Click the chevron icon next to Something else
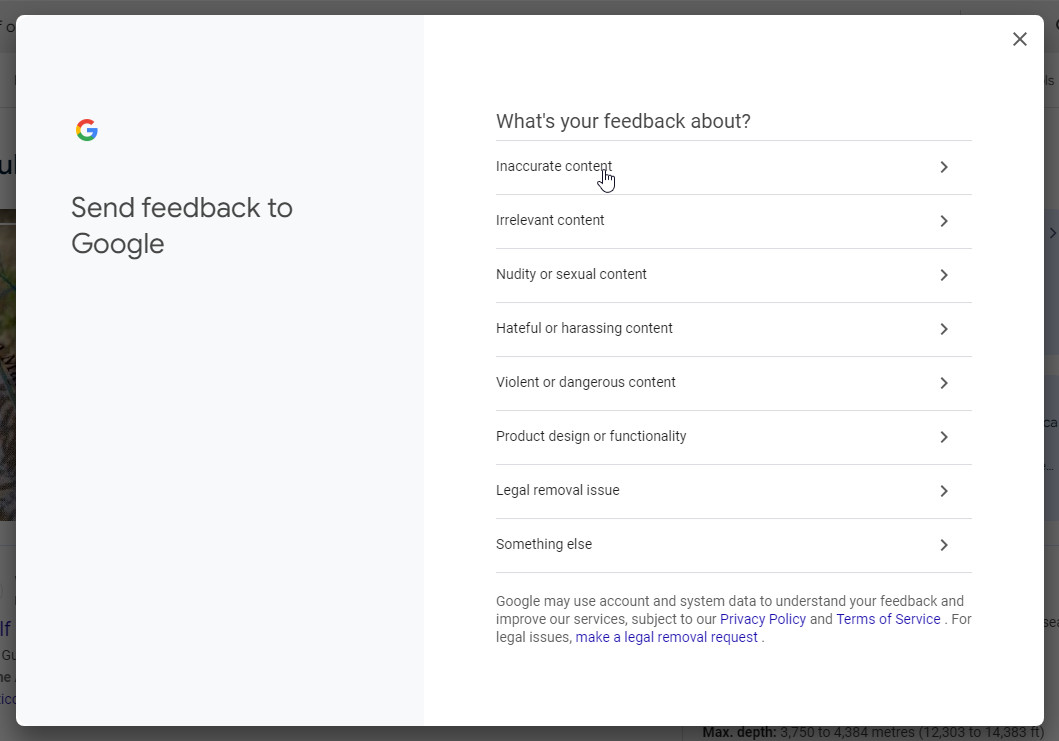The width and height of the screenshot is (1059, 741). click(x=943, y=545)
